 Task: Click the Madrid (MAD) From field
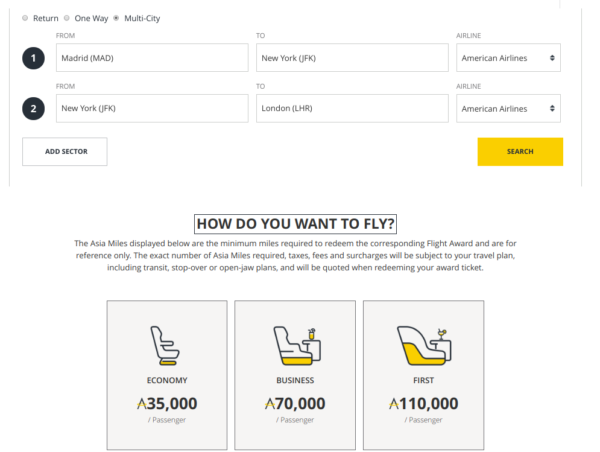(152, 58)
